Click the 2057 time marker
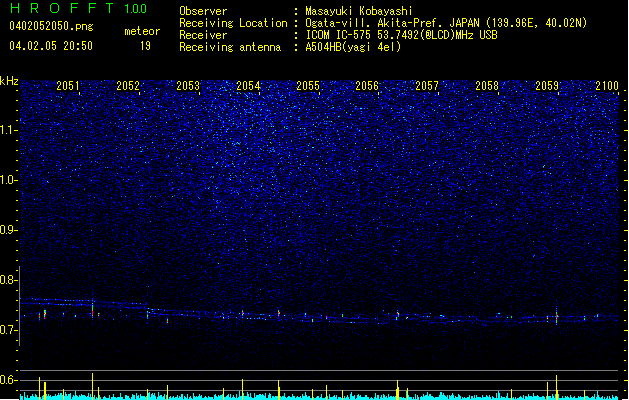Image resolution: width=629 pixels, height=400 pixels. coord(427,86)
